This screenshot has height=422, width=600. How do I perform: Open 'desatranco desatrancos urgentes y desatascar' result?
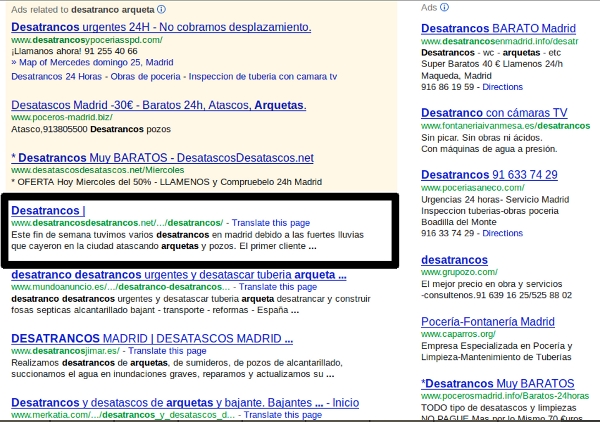[179, 275]
